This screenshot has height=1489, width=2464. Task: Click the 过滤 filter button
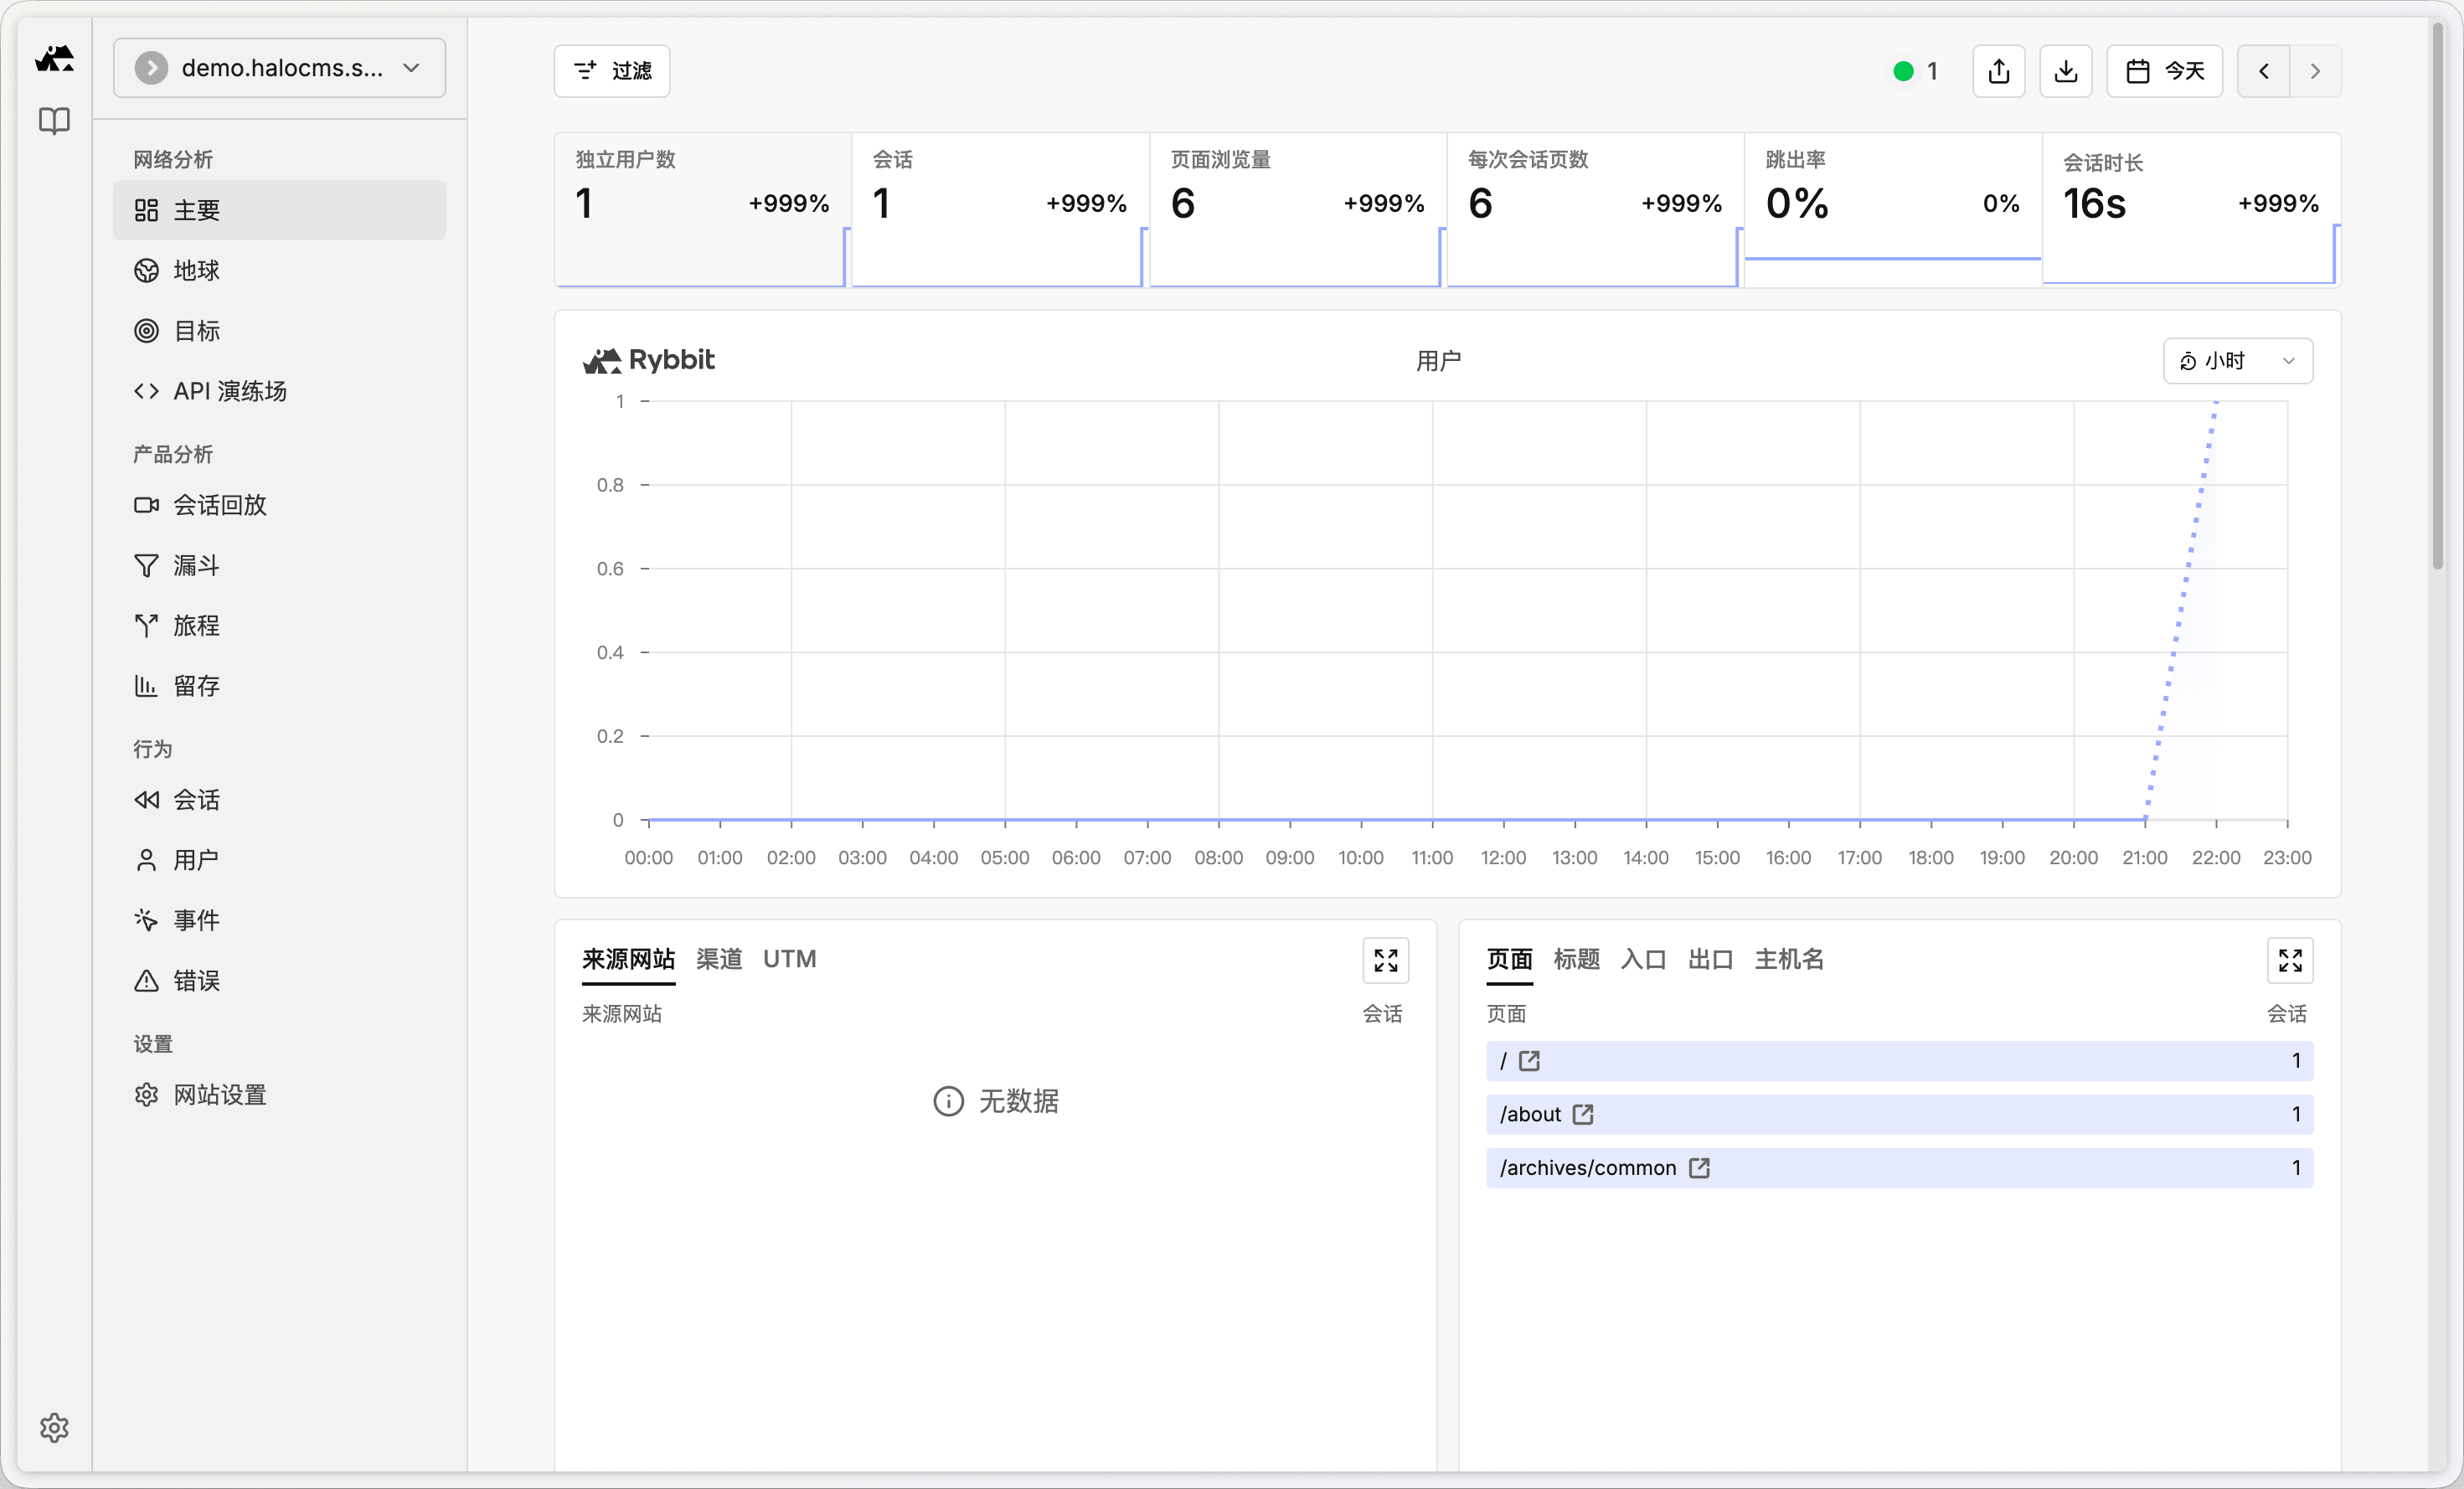[x=612, y=71]
